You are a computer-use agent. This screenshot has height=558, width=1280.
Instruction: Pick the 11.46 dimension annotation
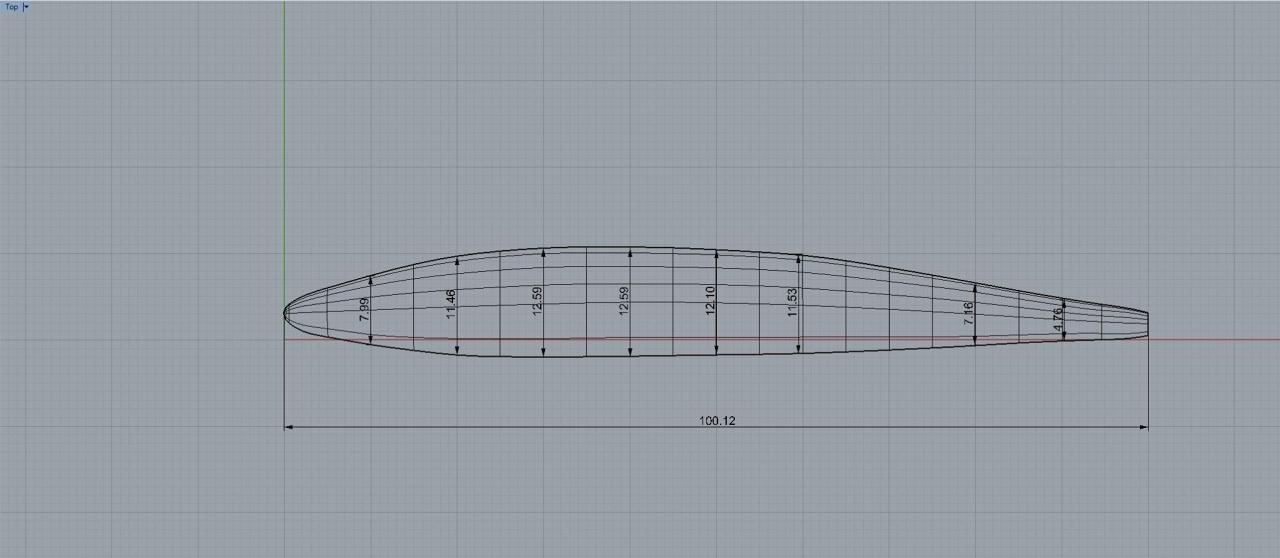pyautogui.click(x=451, y=303)
